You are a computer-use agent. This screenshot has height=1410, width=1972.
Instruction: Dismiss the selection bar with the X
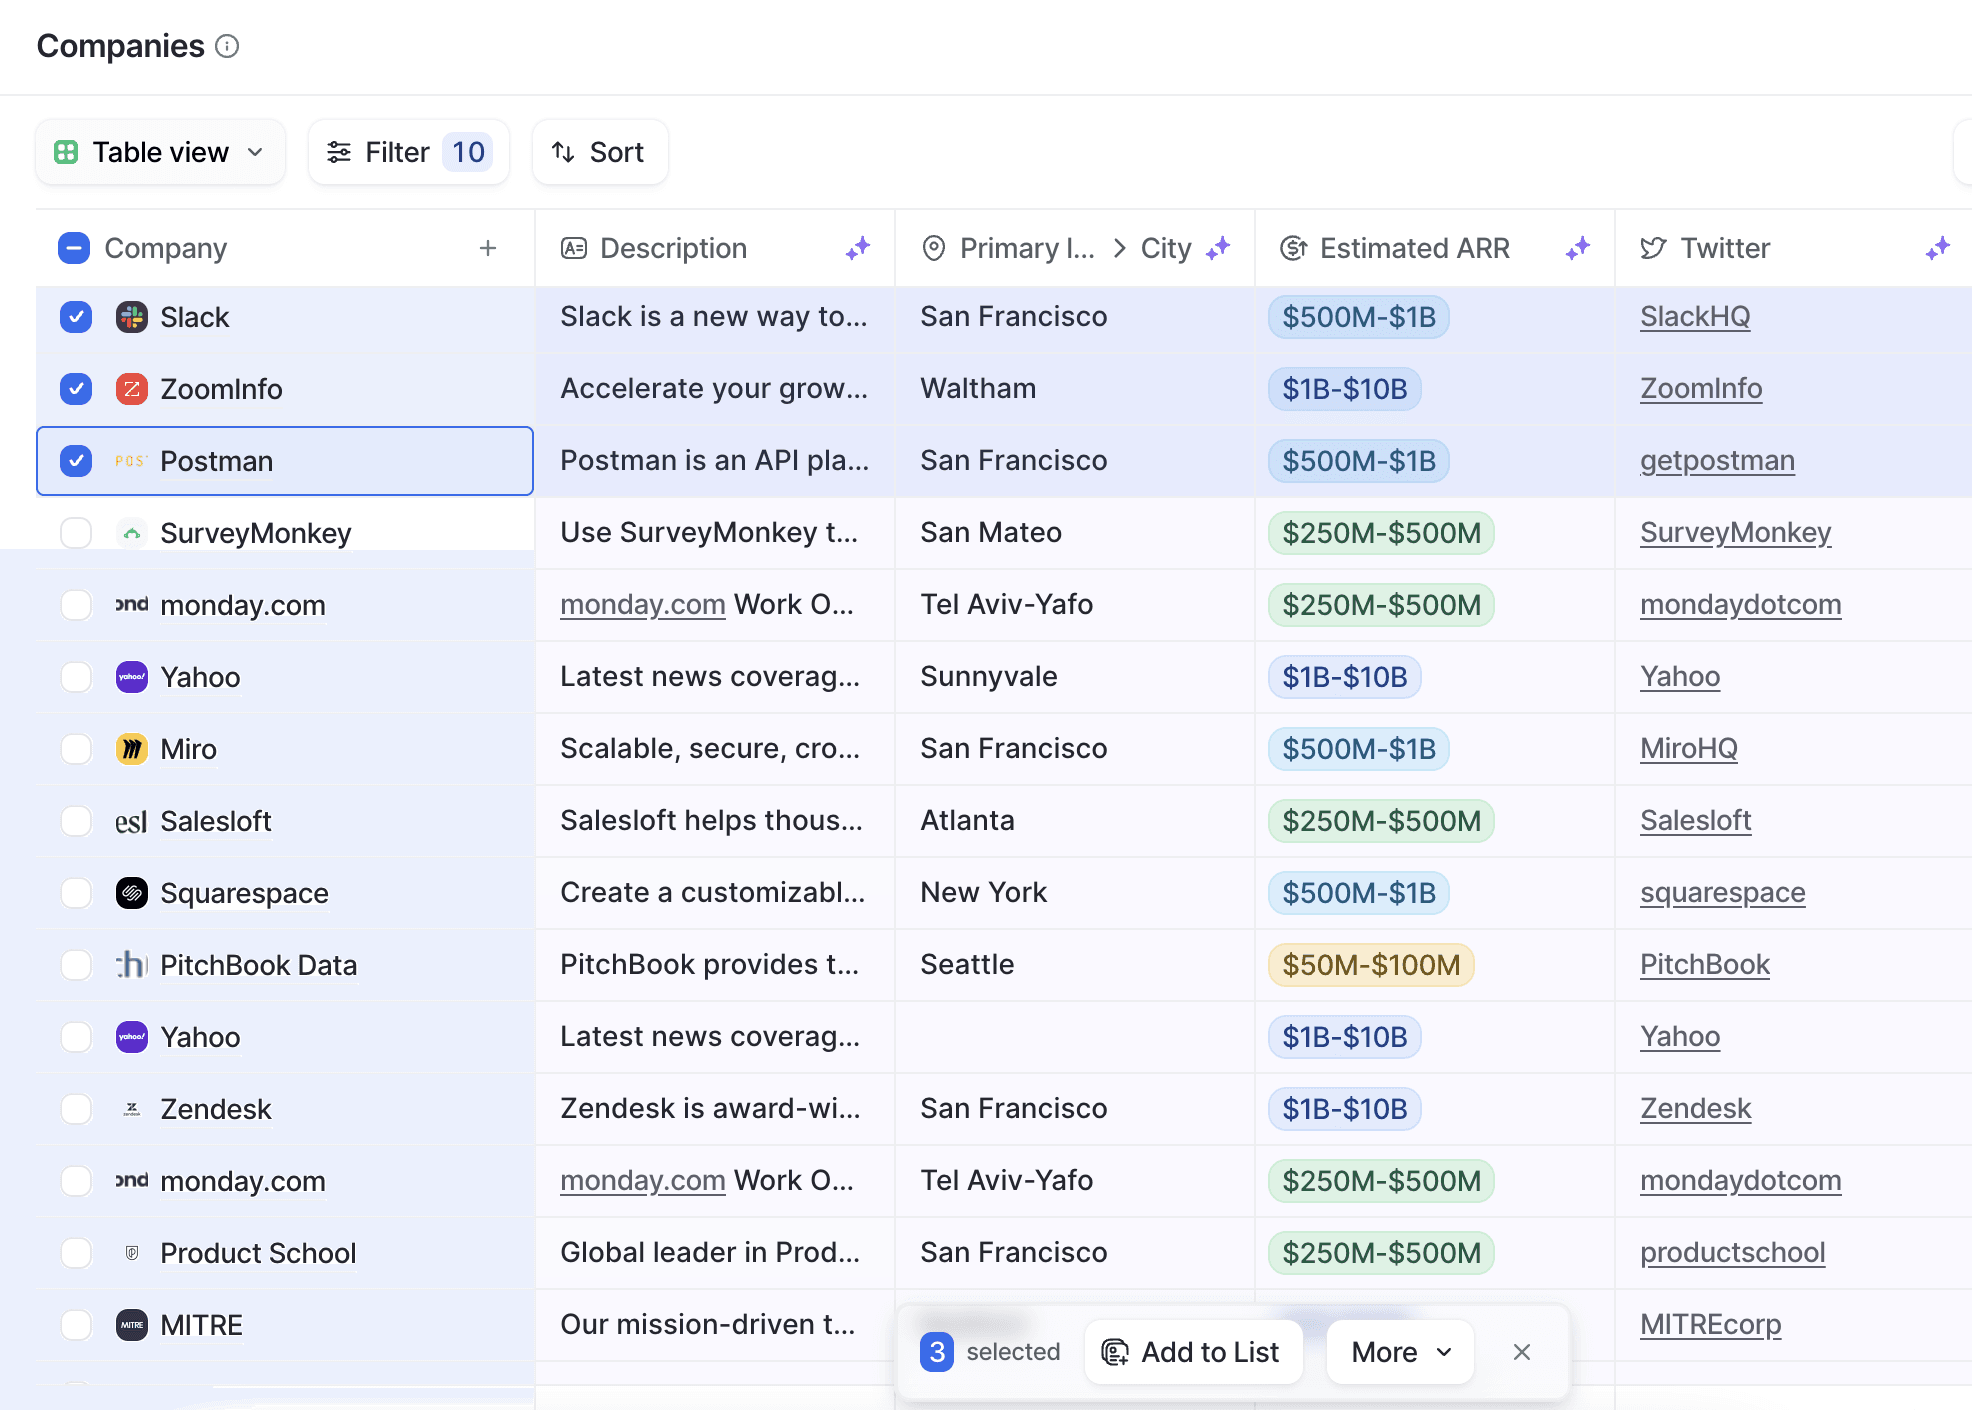tap(1522, 1352)
